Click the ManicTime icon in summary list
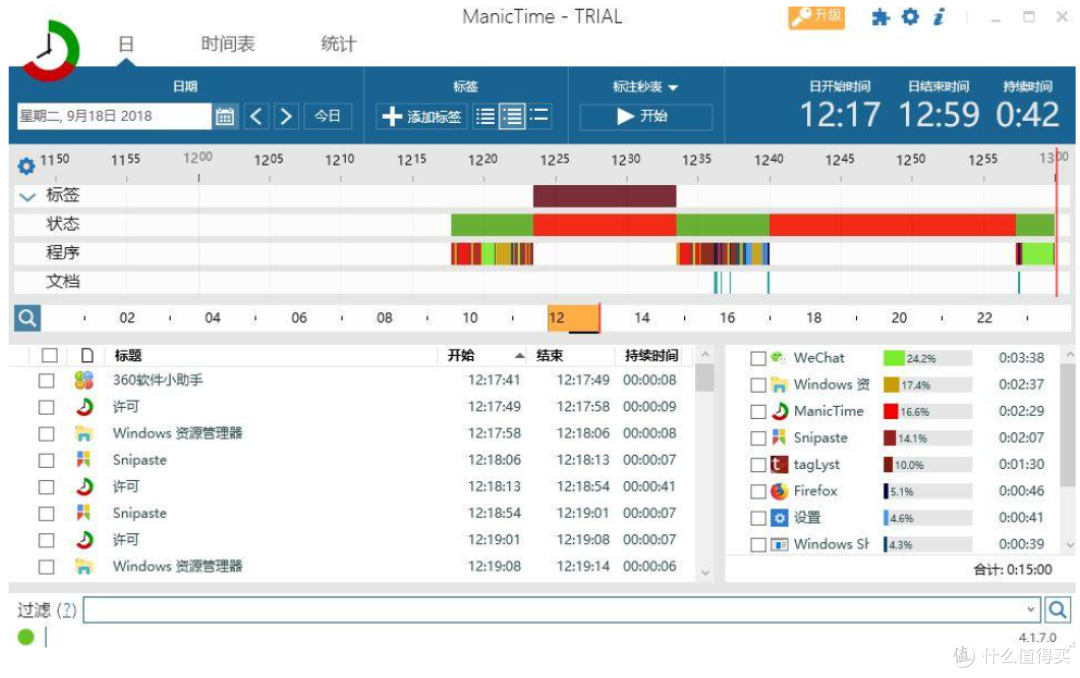The width and height of the screenshot is (1080, 678). coord(779,411)
